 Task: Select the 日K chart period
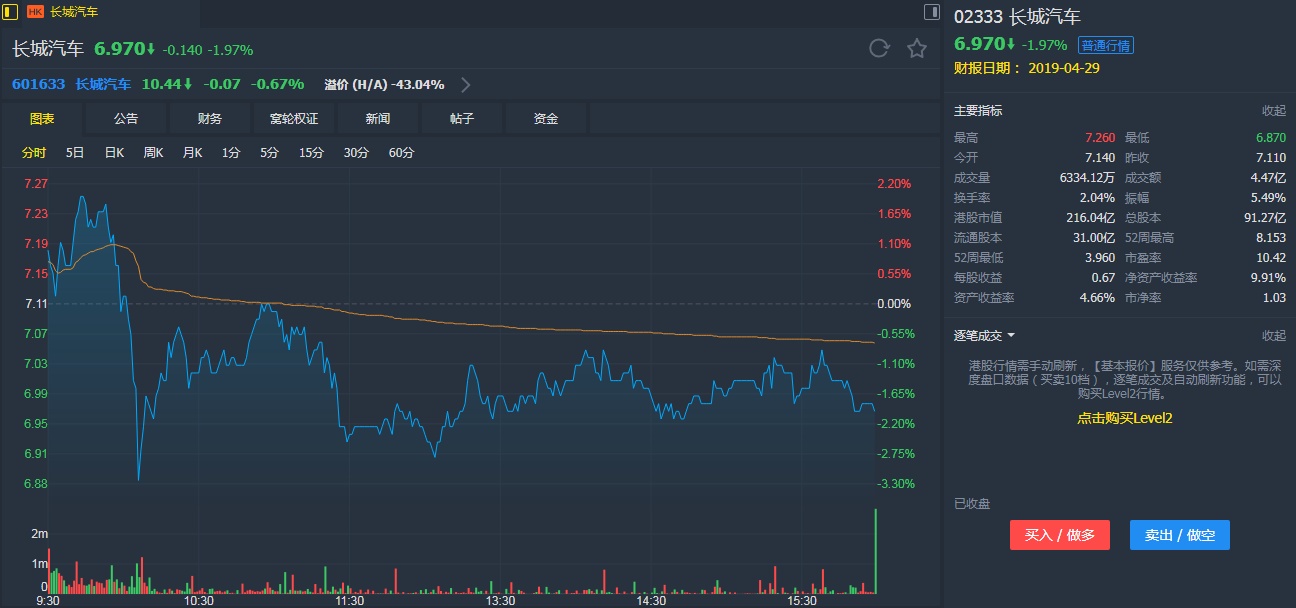(114, 153)
